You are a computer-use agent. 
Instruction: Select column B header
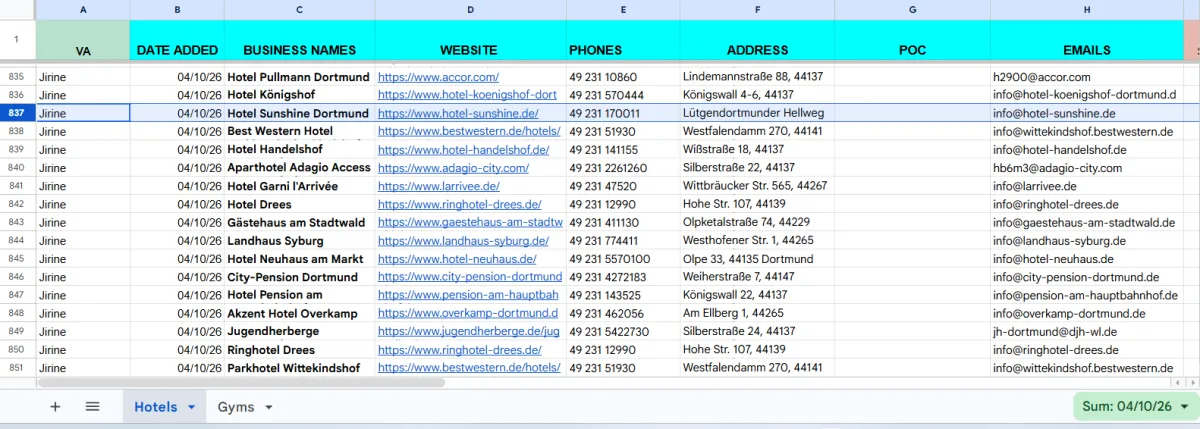point(177,9)
